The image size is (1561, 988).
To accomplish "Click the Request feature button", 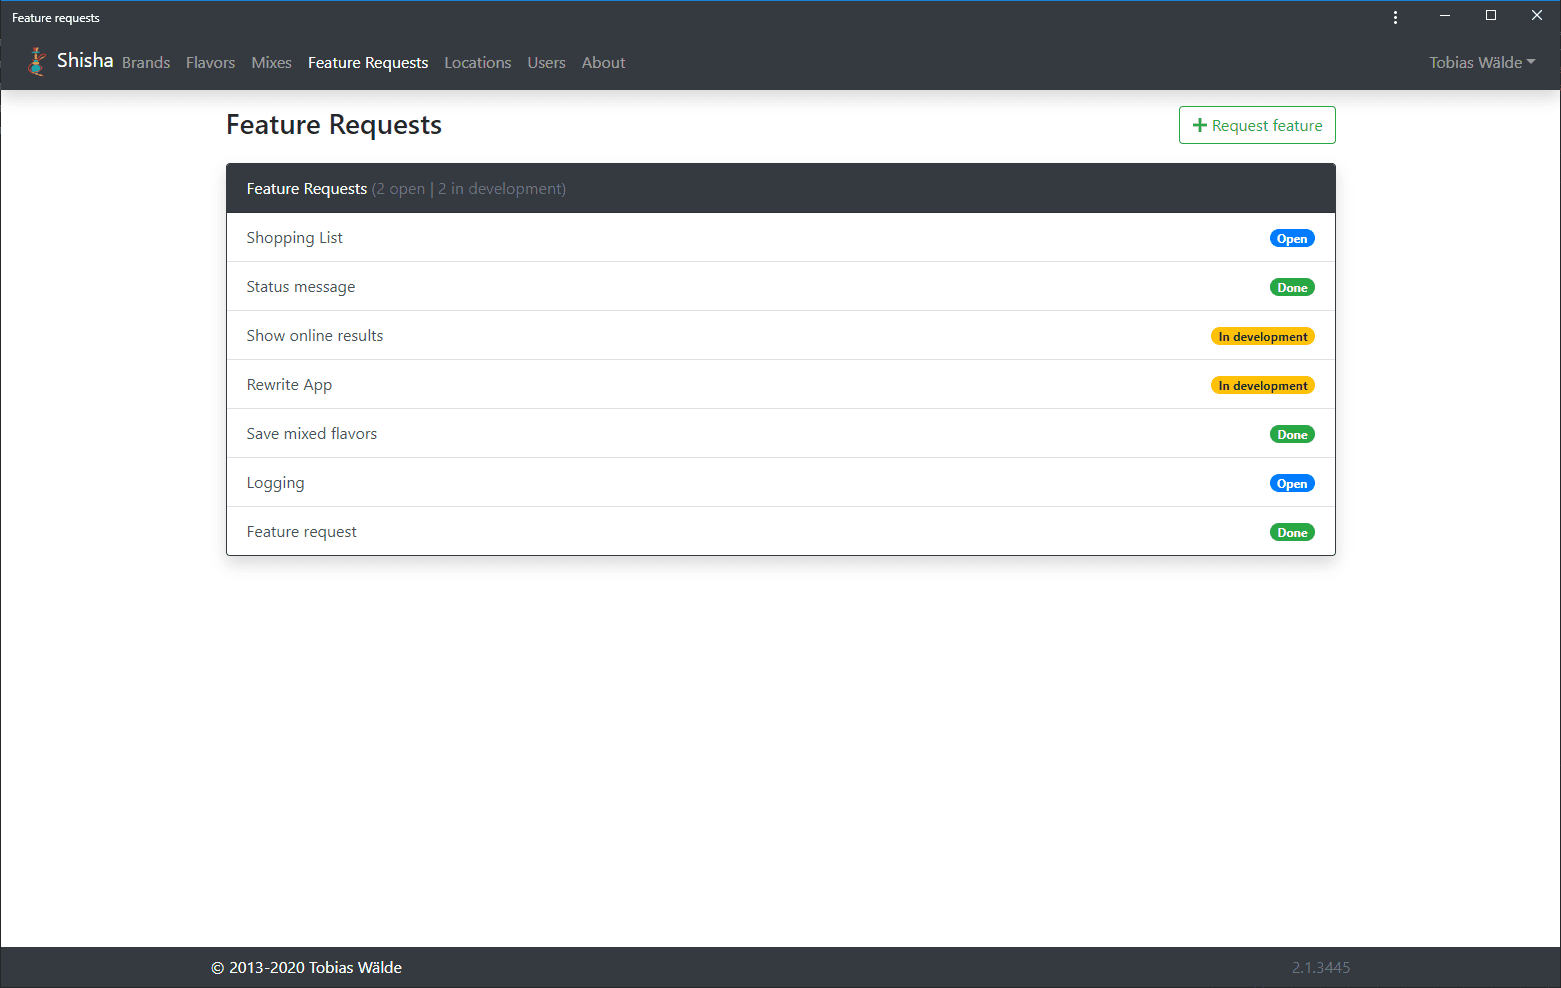I will point(1257,125).
